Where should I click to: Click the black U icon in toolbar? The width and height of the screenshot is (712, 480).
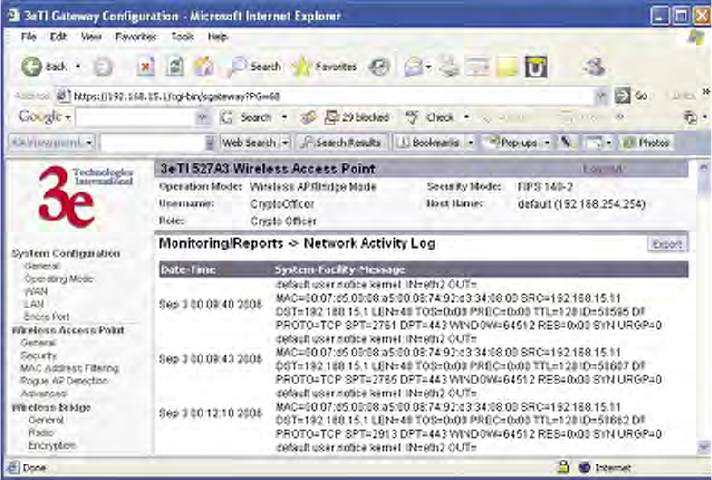[x=536, y=67]
